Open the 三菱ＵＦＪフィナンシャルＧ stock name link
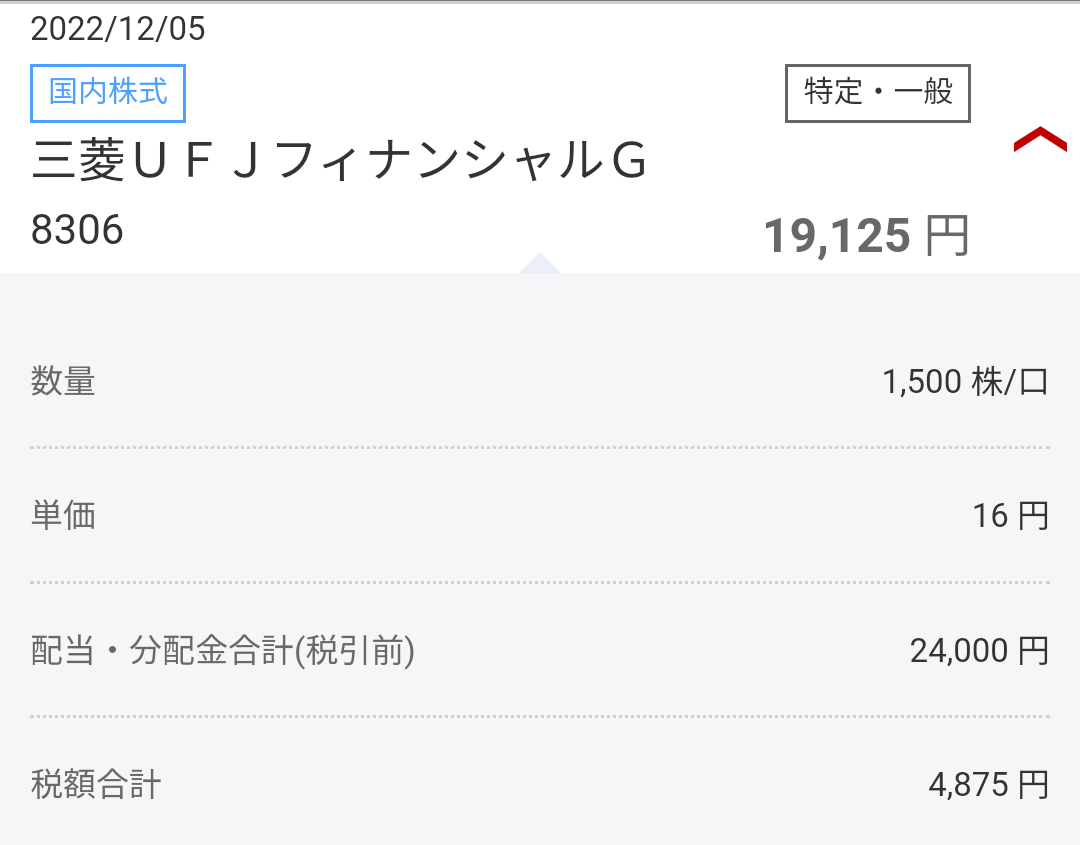The height and width of the screenshot is (845, 1080). pos(340,160)
